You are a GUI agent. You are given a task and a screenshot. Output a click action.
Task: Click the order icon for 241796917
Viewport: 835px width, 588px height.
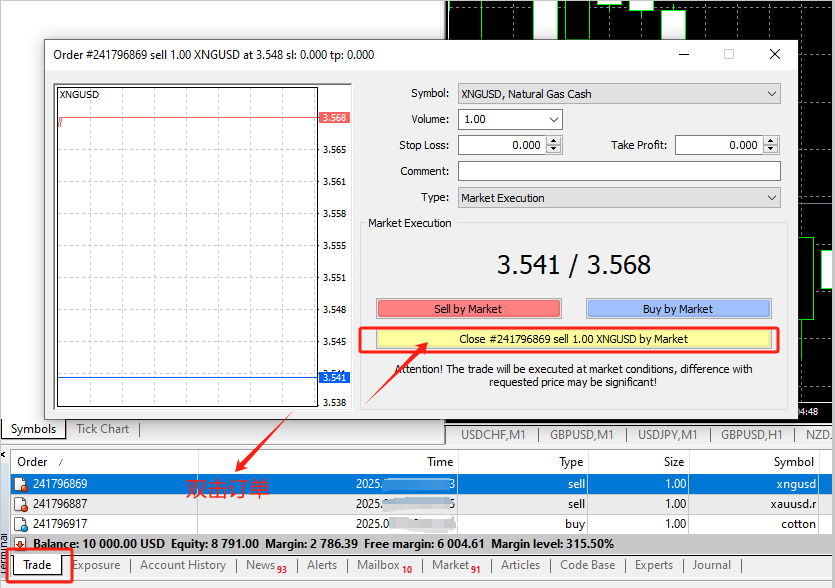(21, 524)
